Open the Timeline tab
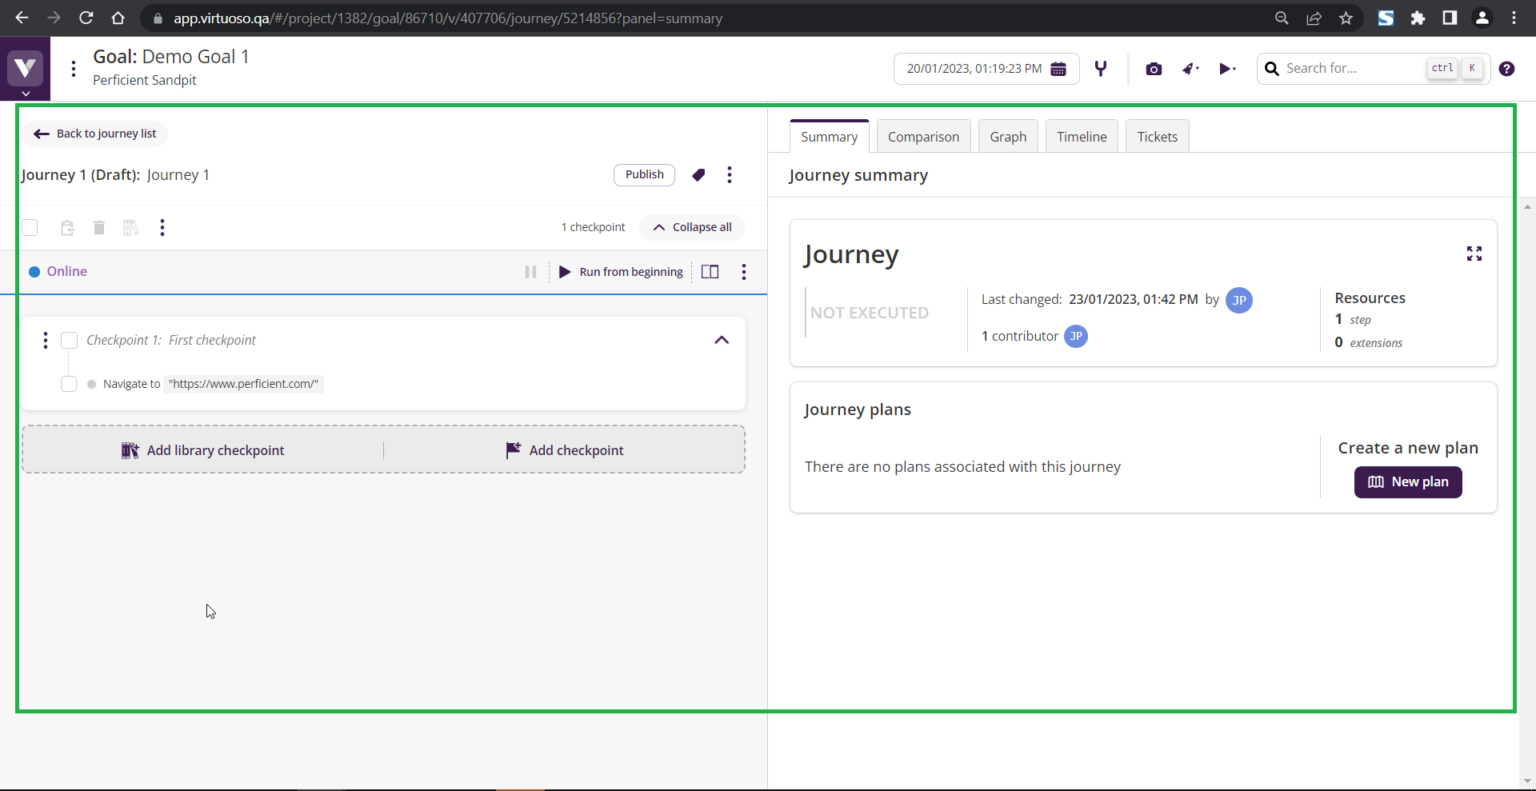This screenshot has width=1536, height=791. [x=1081, y=137]
